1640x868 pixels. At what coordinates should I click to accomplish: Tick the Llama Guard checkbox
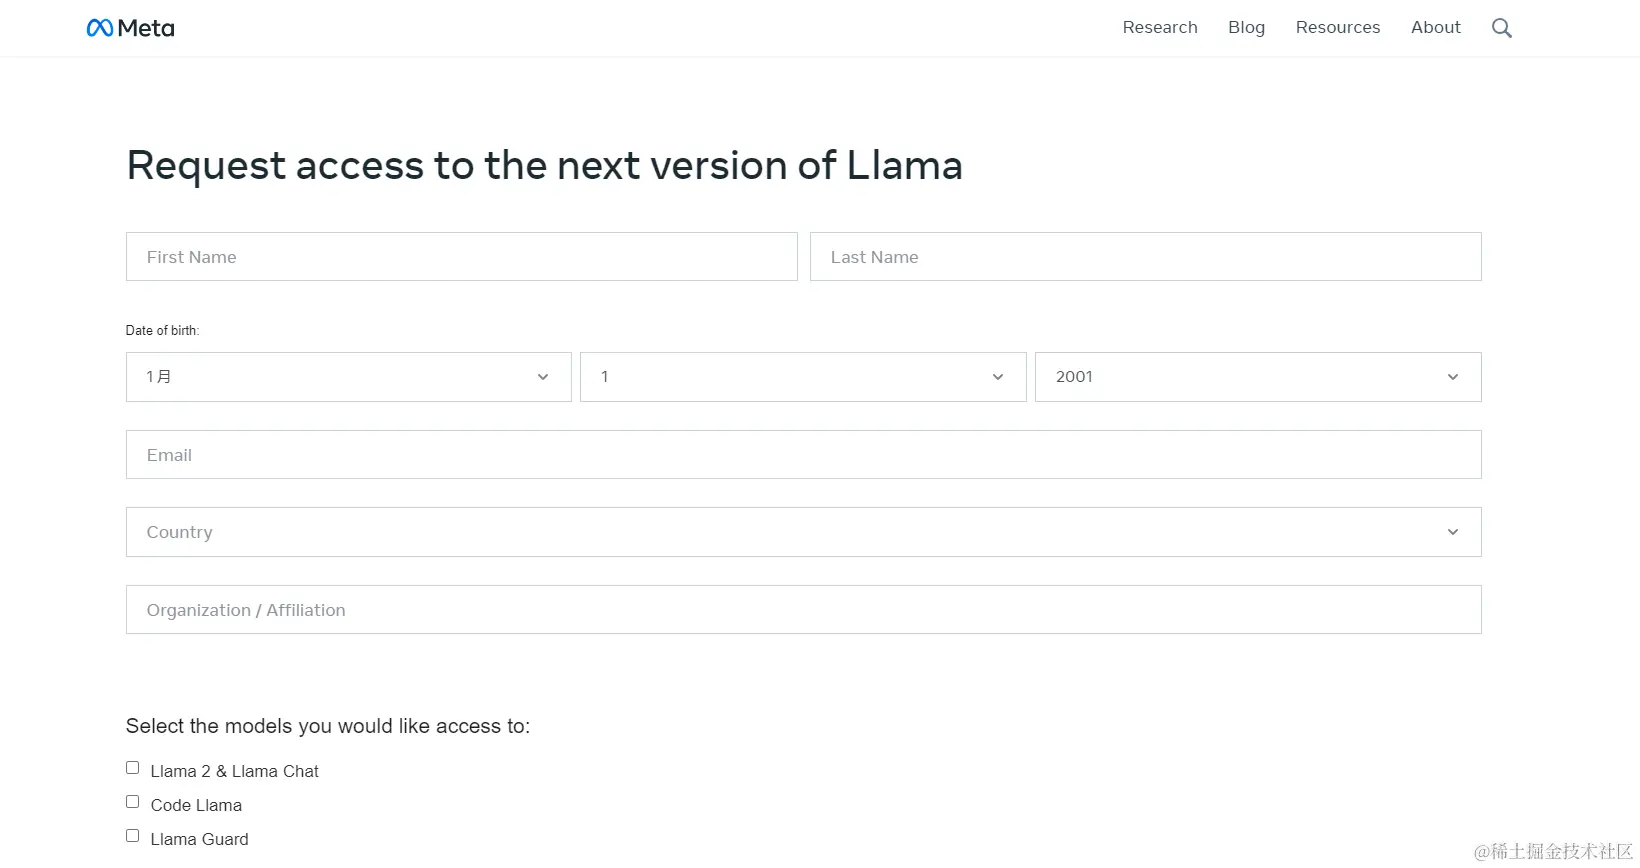[133, 836]
